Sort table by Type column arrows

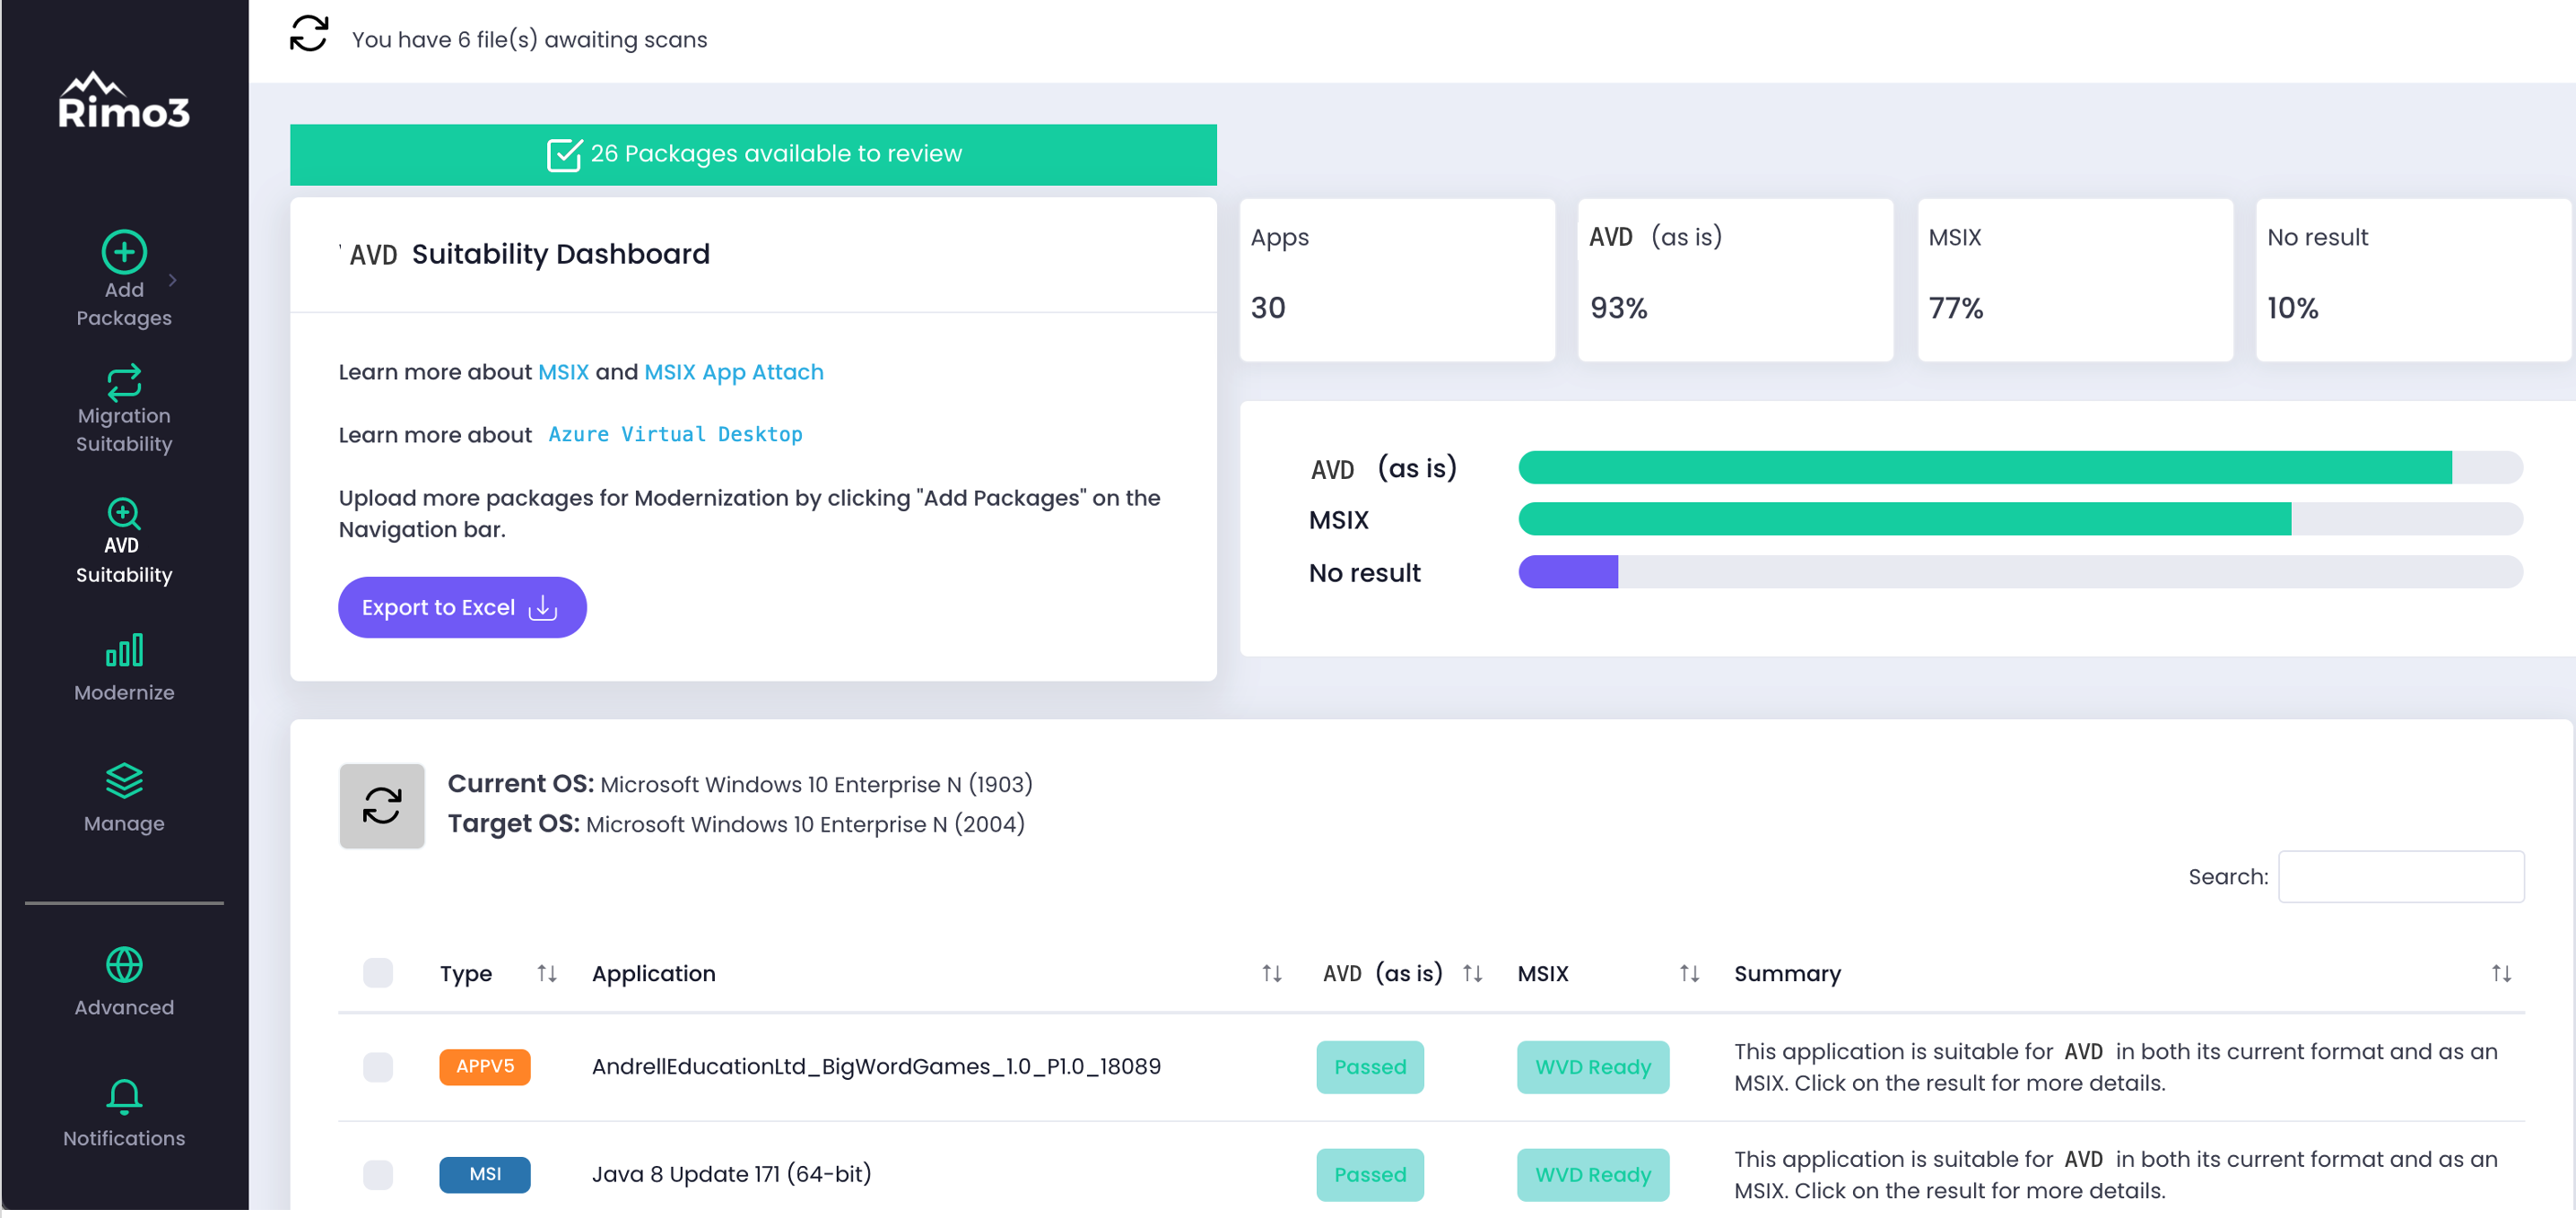(x=546, y=974)
